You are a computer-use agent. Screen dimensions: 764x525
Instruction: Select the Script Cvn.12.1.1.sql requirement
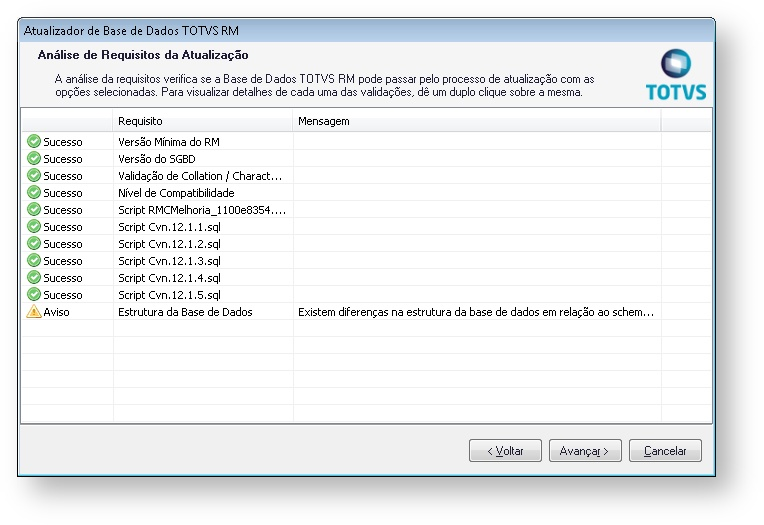pyautogui.click(x=169, y=227)
